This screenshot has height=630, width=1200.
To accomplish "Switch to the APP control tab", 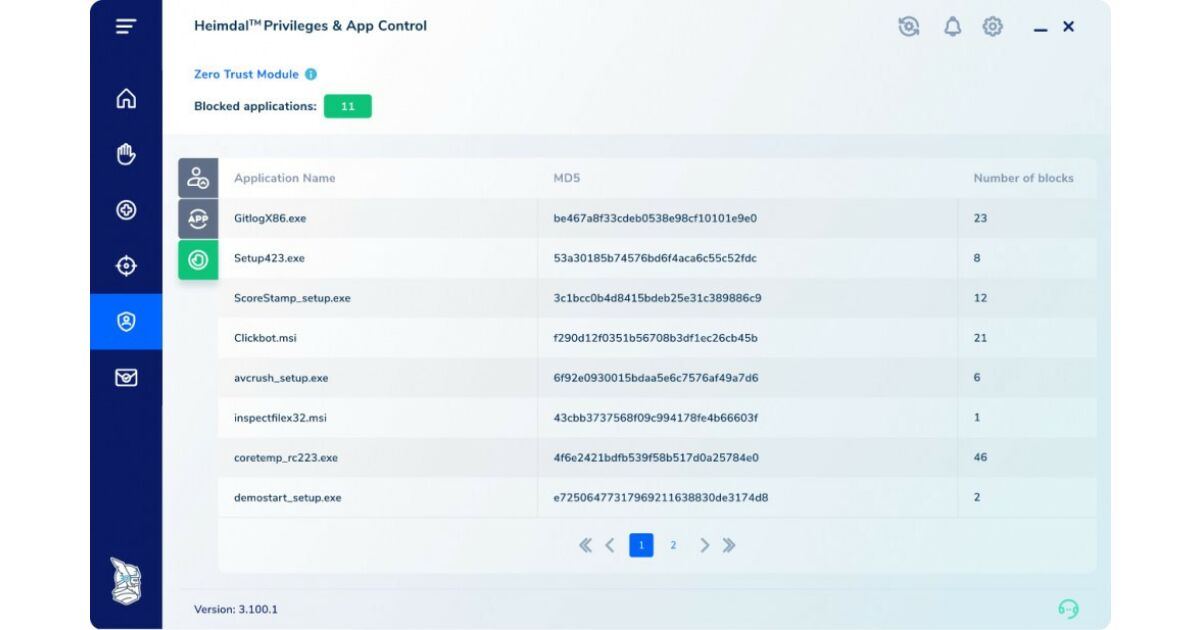I will point(198,218).
